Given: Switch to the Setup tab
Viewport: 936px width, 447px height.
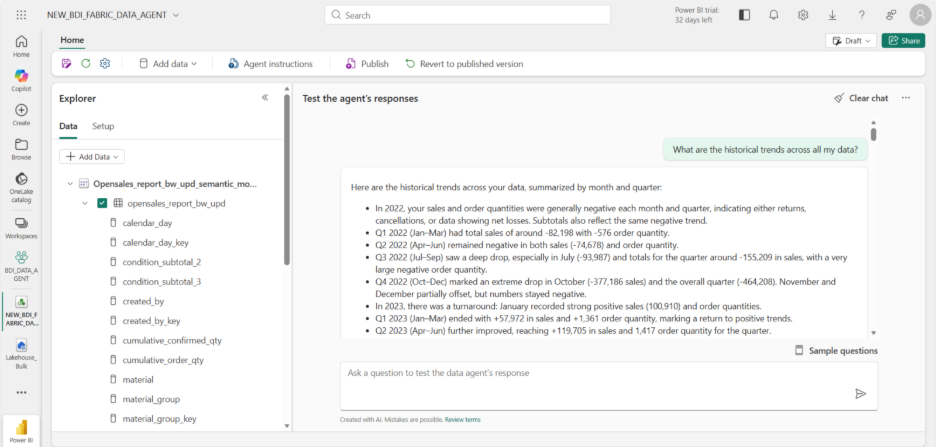Looking at the screenshot, I should [x=103, y=127].
